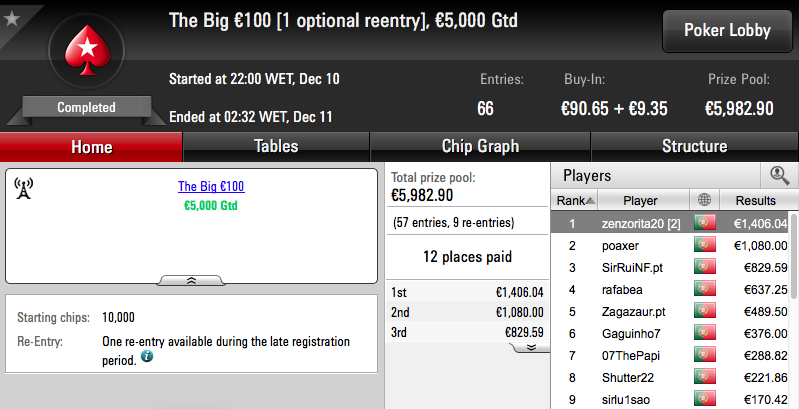Screen dimensions: 799x409
Task: Click the broadcast antenna icon
Action: click(x=23, y=188)
